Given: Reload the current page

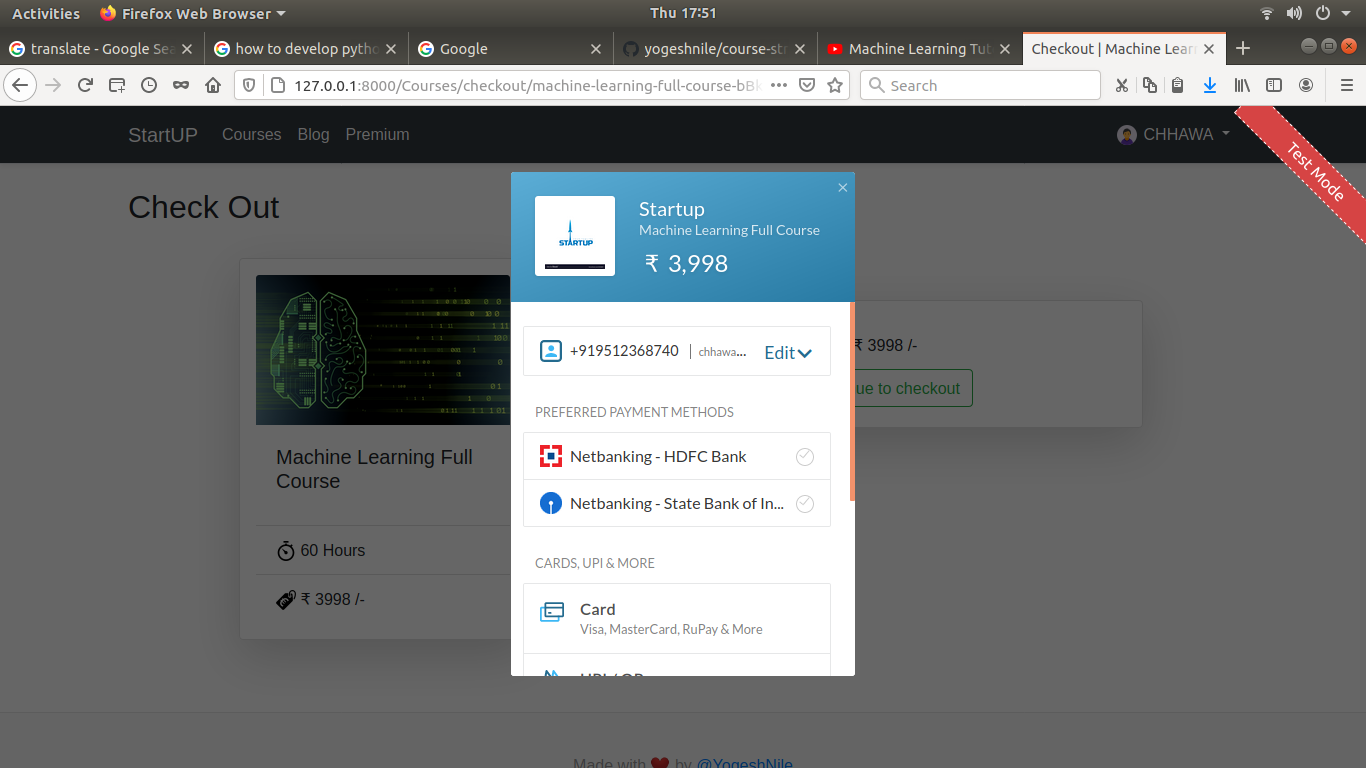Looking at the screenshot, I should [86, 85].
